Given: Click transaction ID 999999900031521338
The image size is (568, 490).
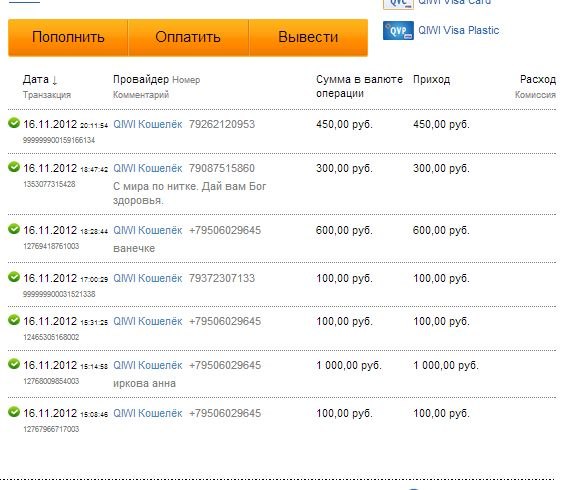Looking at the screenshot, I should [59, 294].
